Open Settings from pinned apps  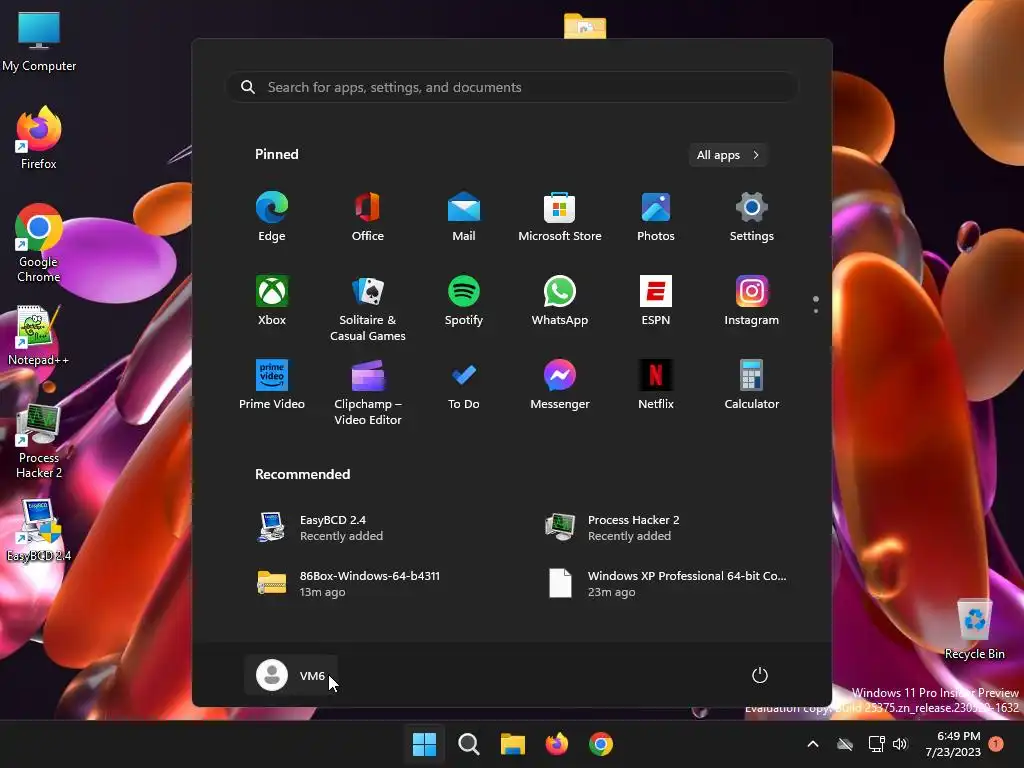click(x=752, y=217)
